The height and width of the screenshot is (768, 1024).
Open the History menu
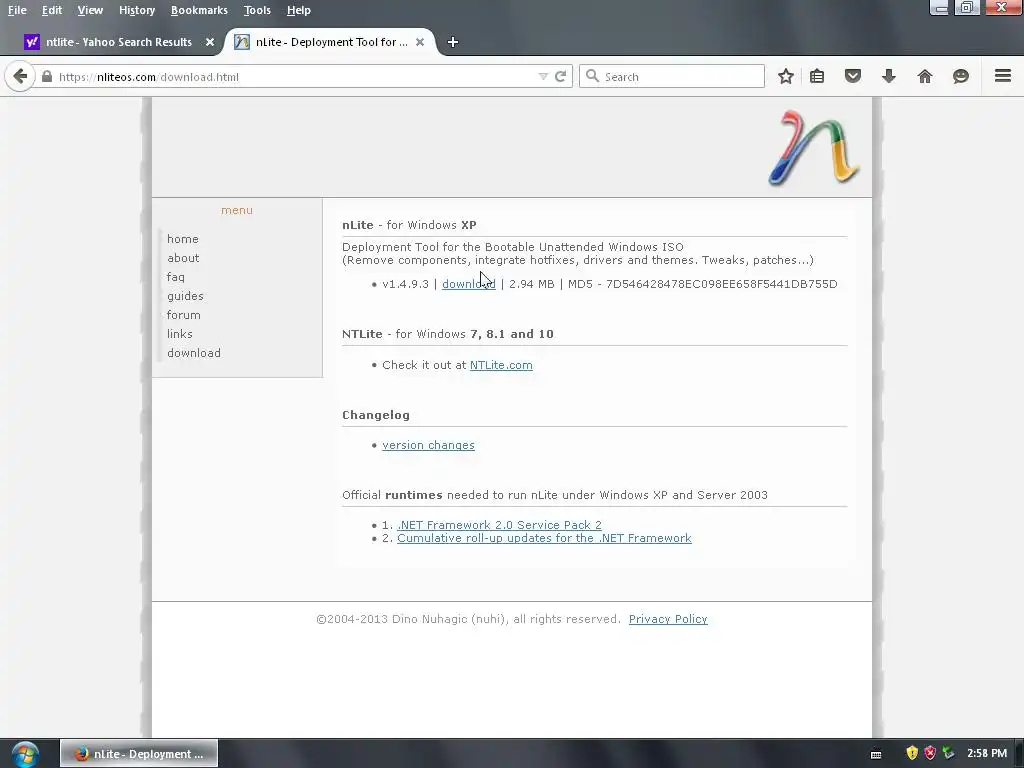(136, 10)
